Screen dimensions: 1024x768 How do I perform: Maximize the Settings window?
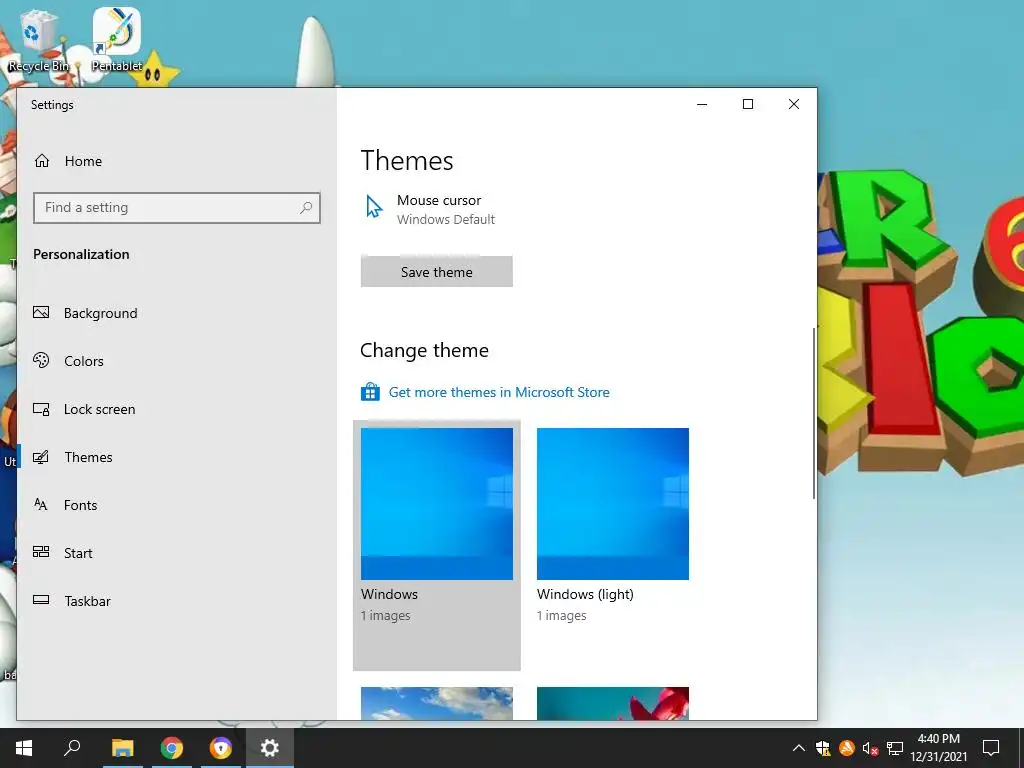click(748, 104)
